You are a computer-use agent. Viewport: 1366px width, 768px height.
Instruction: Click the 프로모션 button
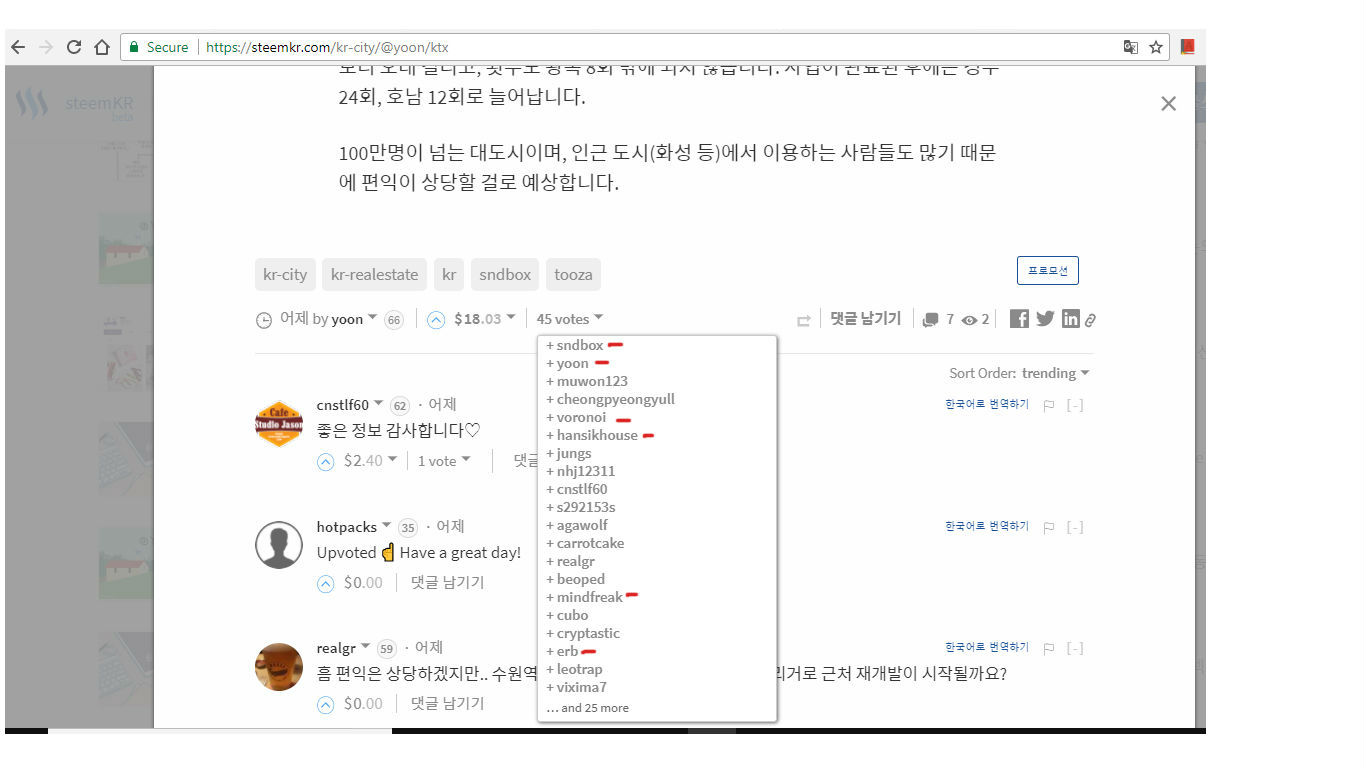(1047, 269)
